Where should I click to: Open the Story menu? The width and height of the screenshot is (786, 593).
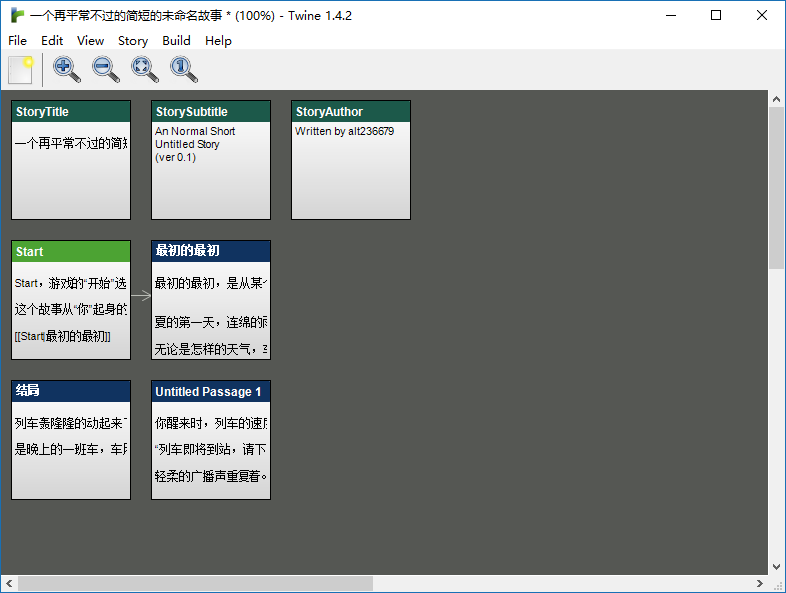133,41
